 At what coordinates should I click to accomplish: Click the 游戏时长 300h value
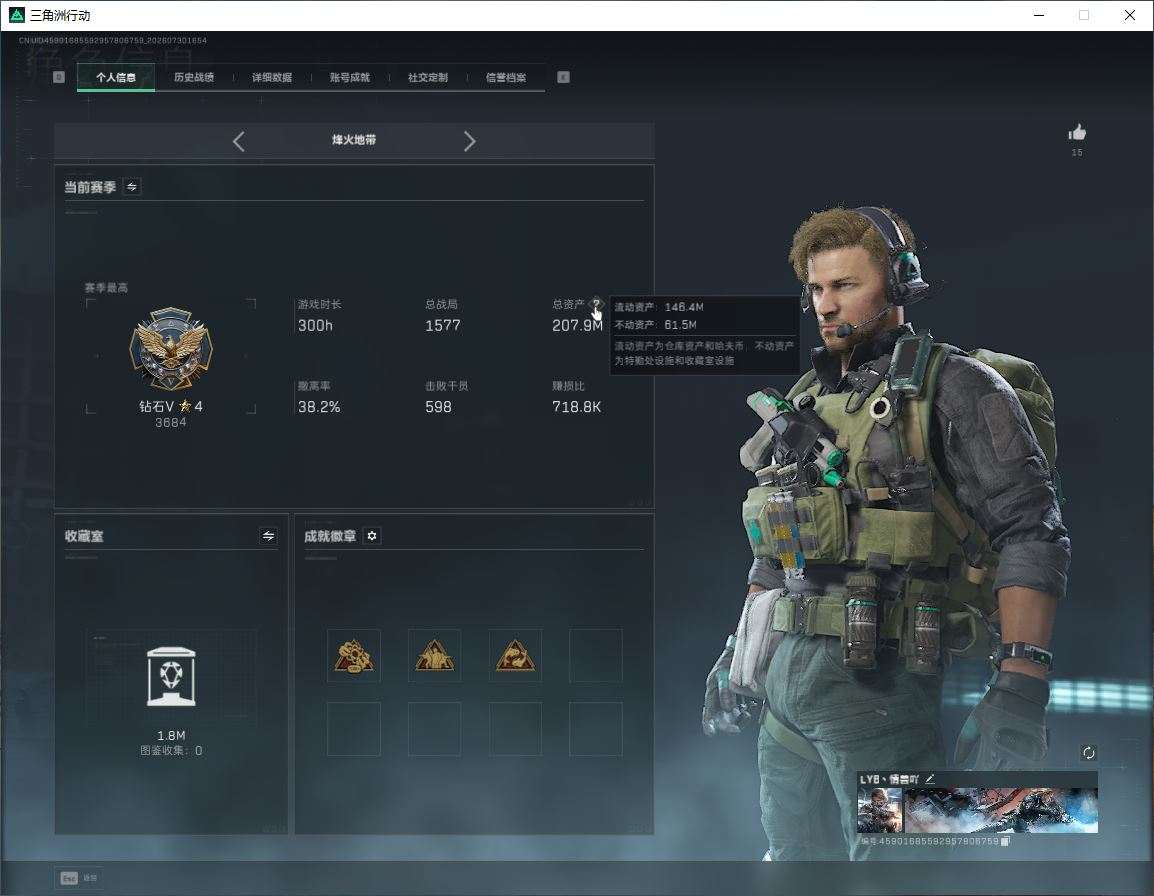[x=315, y=325]
